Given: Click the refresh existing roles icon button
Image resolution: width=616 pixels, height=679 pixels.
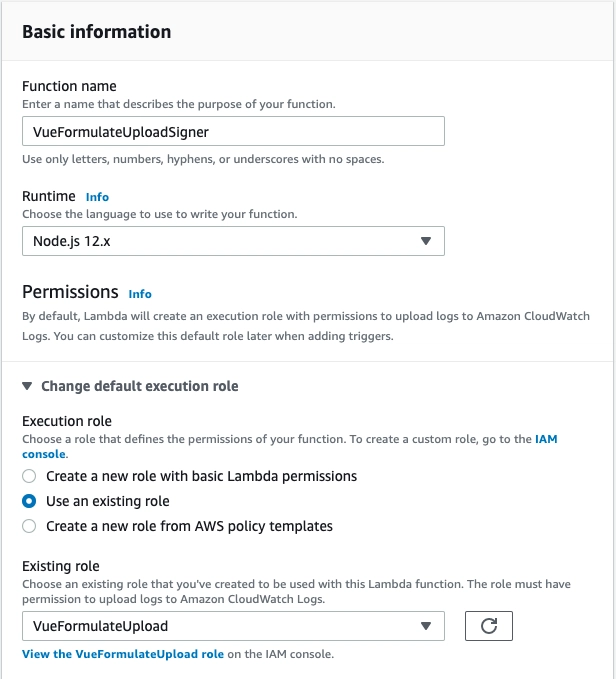Looking at the screenshot, I should tap(489, 626).
